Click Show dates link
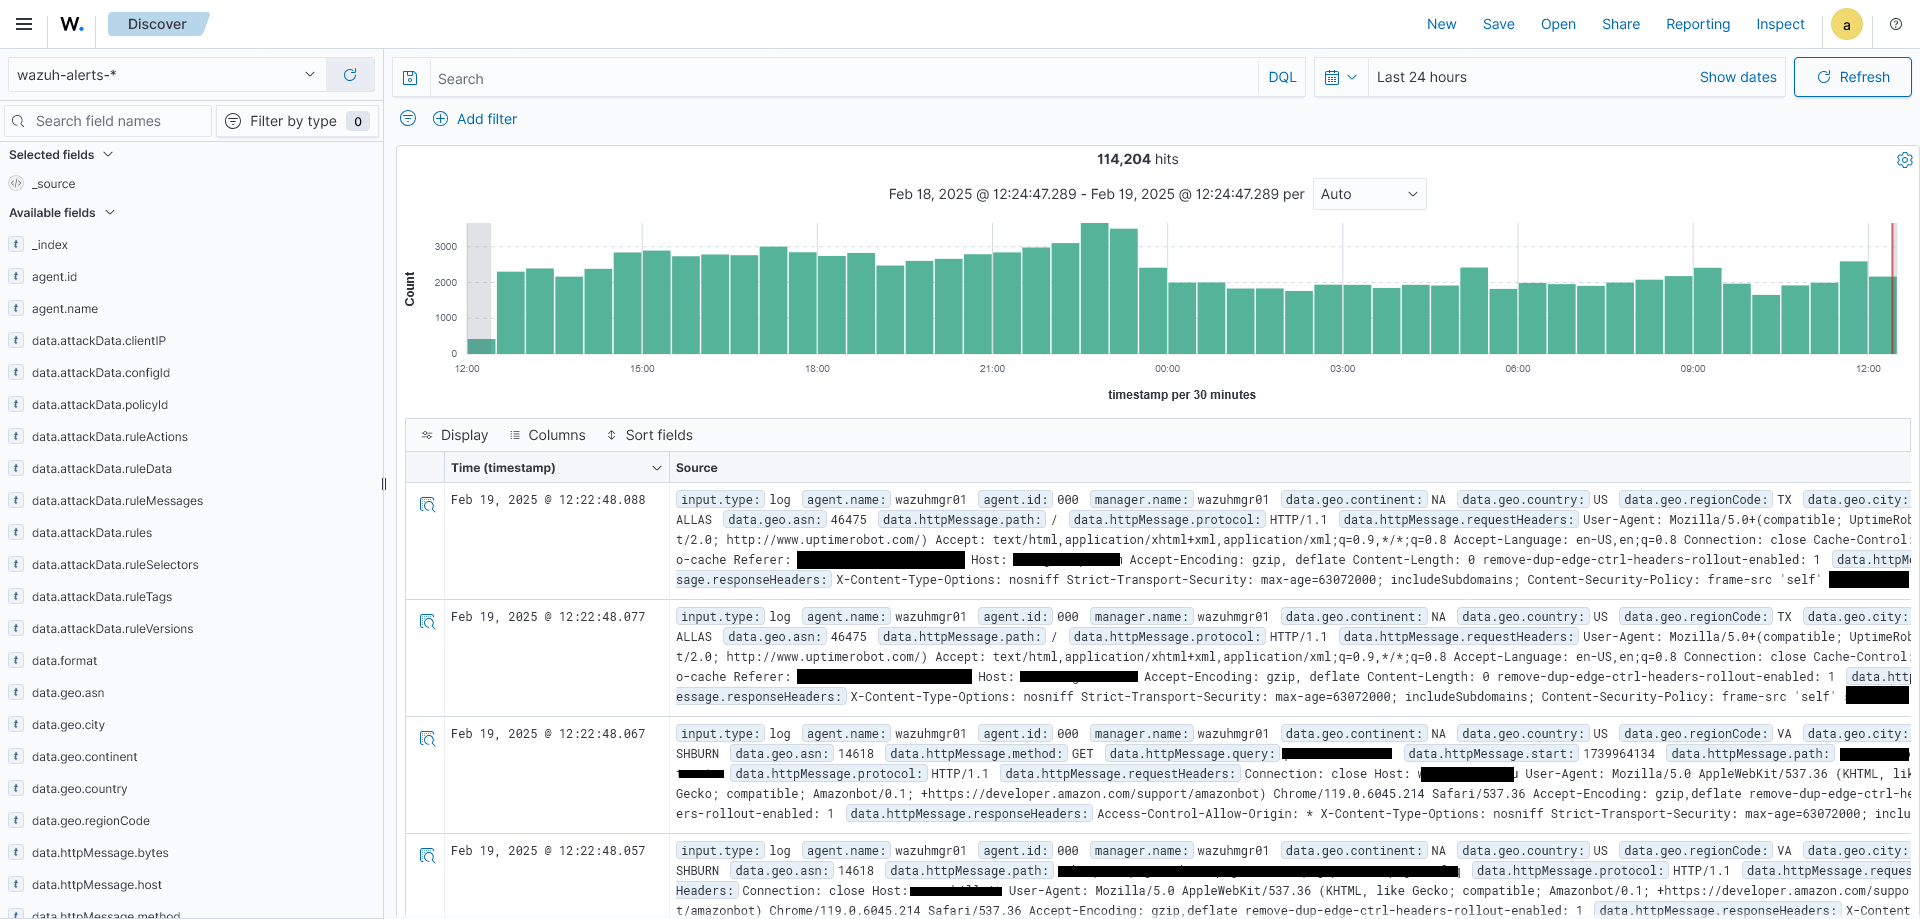Screen dimensions: 1920x919 tap(1738, 77)
